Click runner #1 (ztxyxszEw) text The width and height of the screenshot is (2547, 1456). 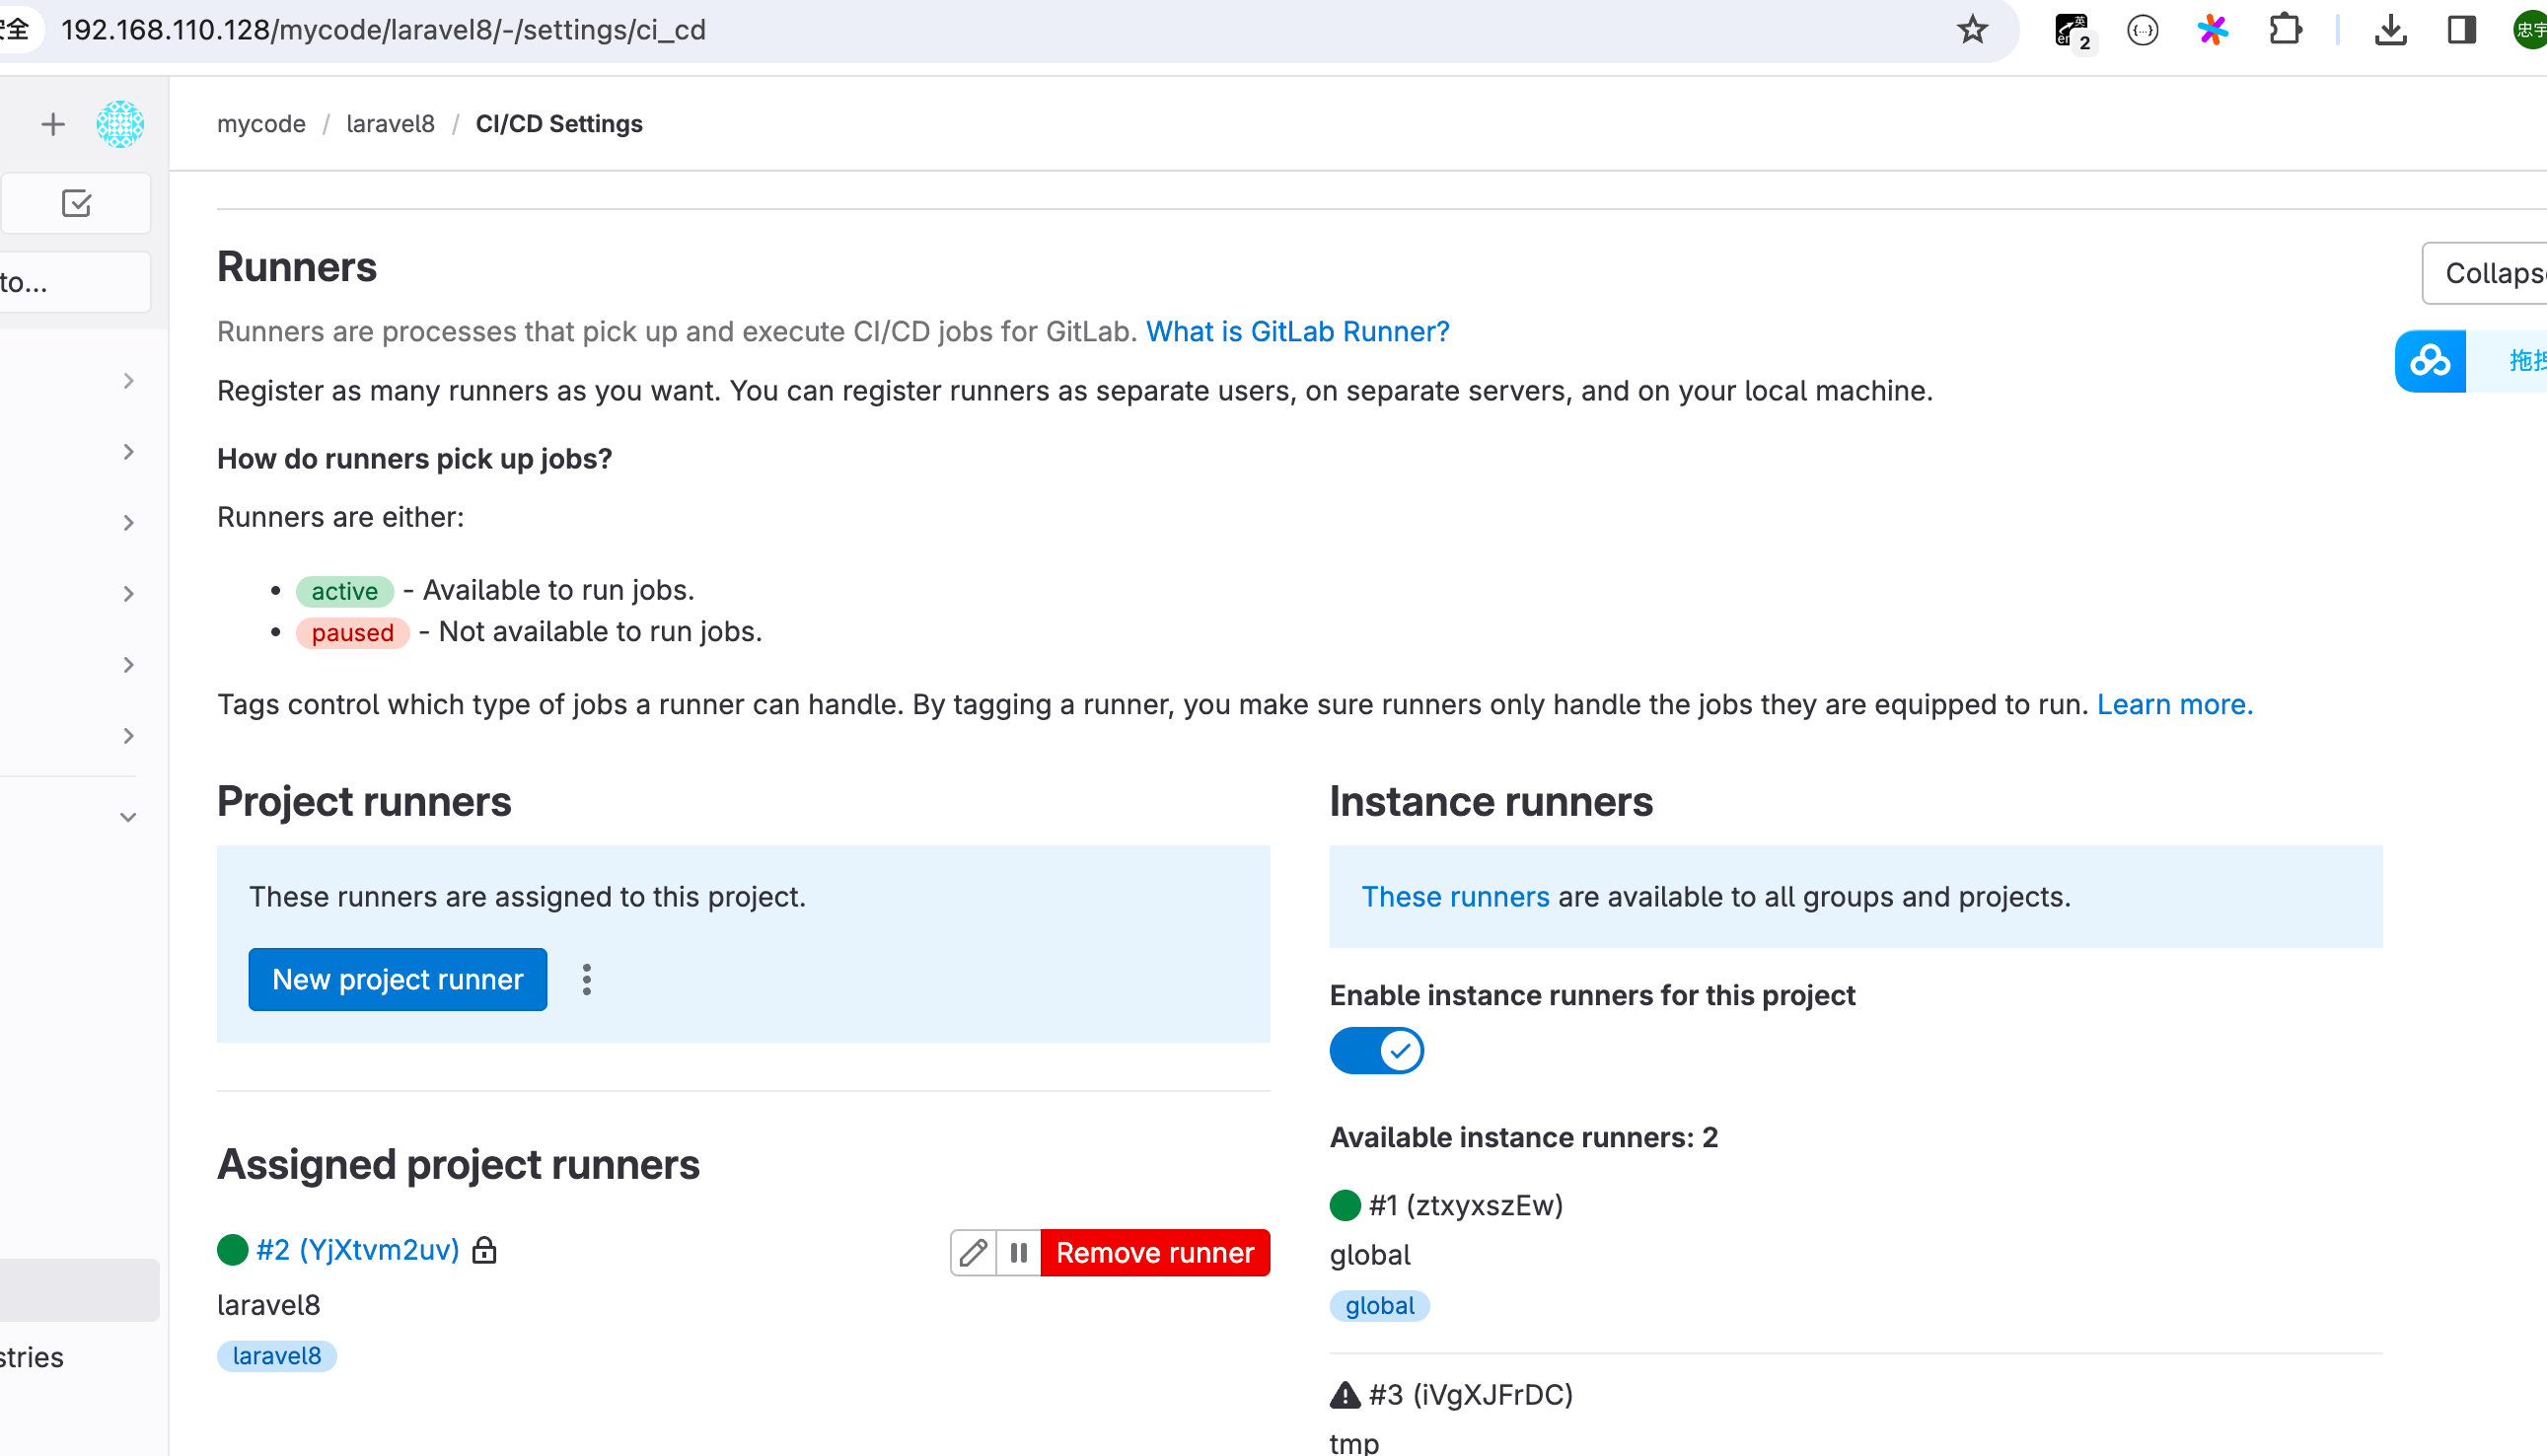1465,1205
